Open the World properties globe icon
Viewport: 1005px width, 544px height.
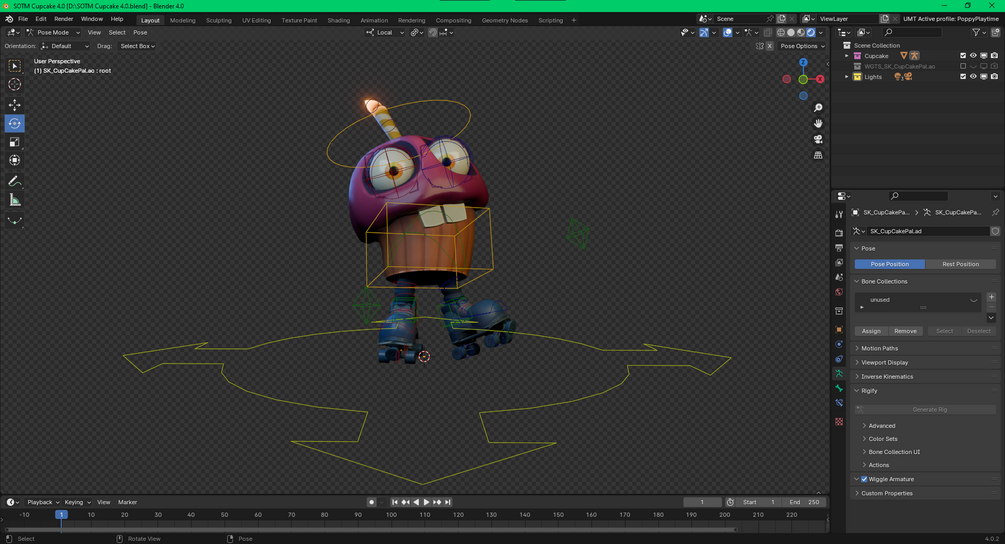(838, 292)
